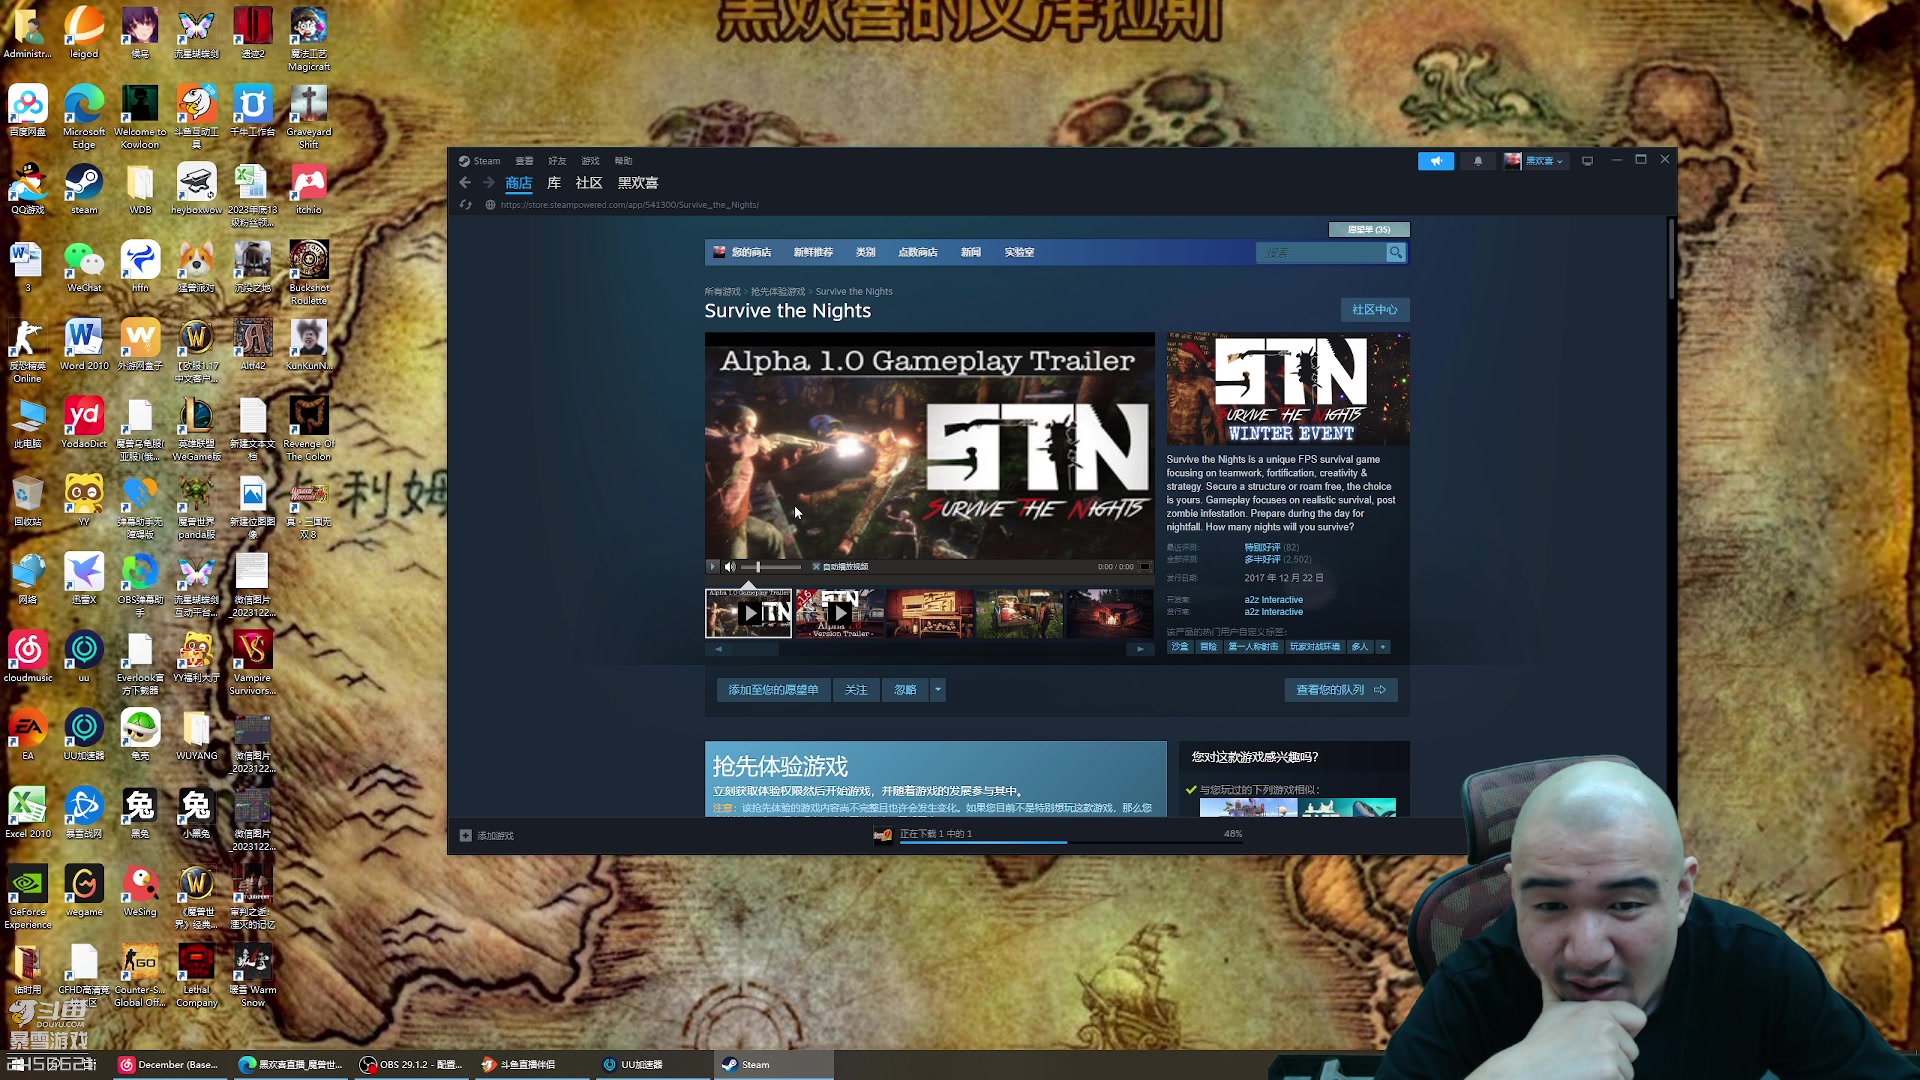Open the 黑欢喜 profile tab
Image resolution: width=1920 pixels, height=1080 pixels.
point(638,183)
